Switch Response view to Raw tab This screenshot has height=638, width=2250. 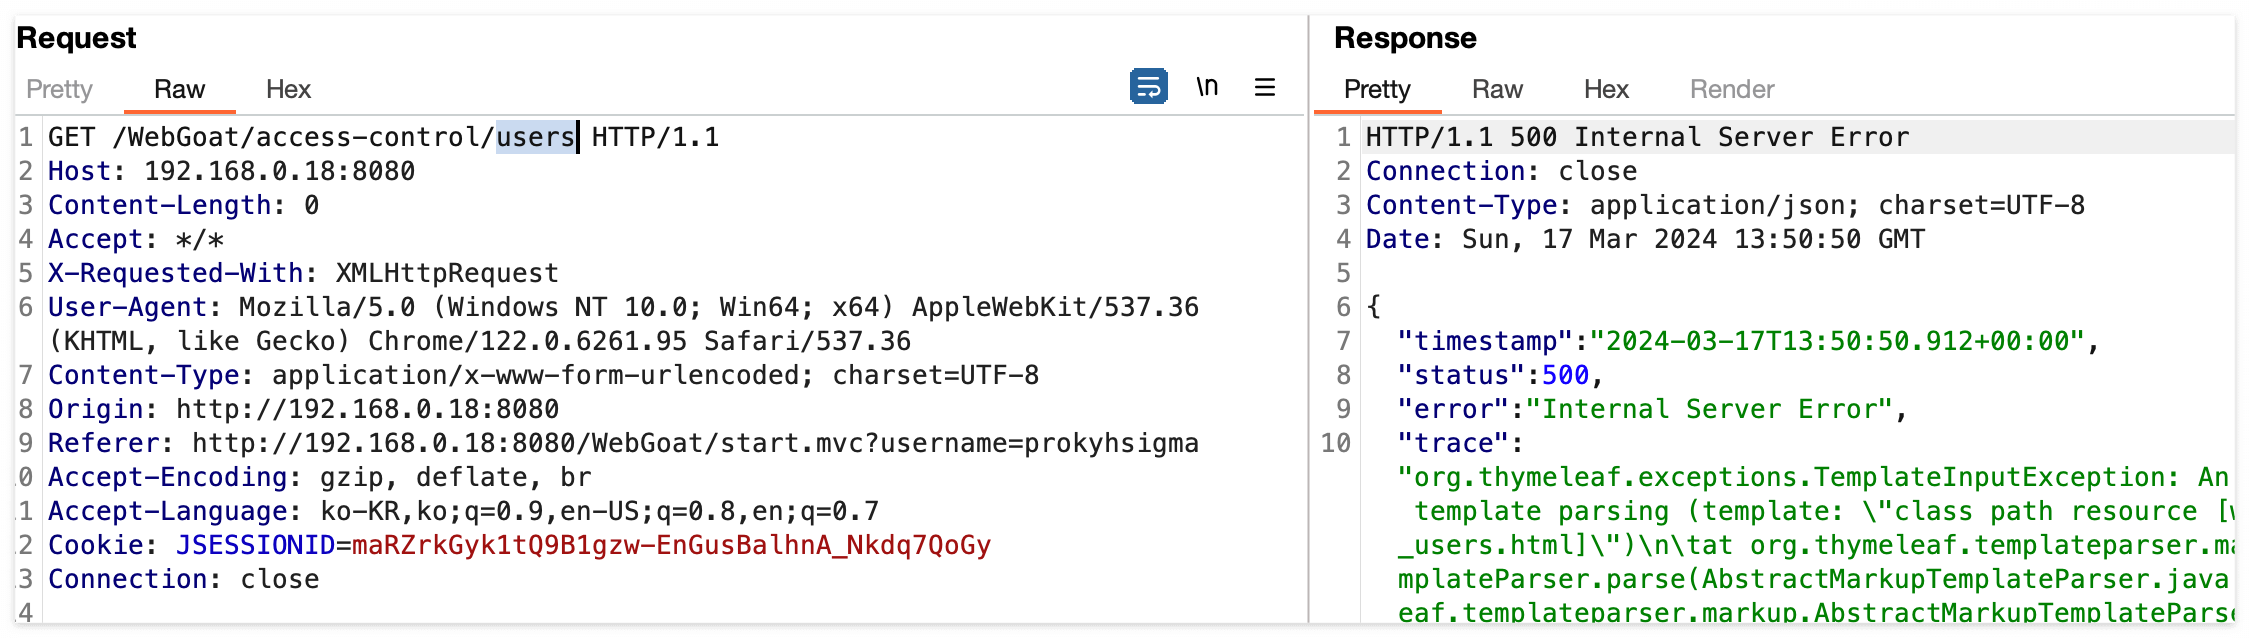pos(1497,90)
